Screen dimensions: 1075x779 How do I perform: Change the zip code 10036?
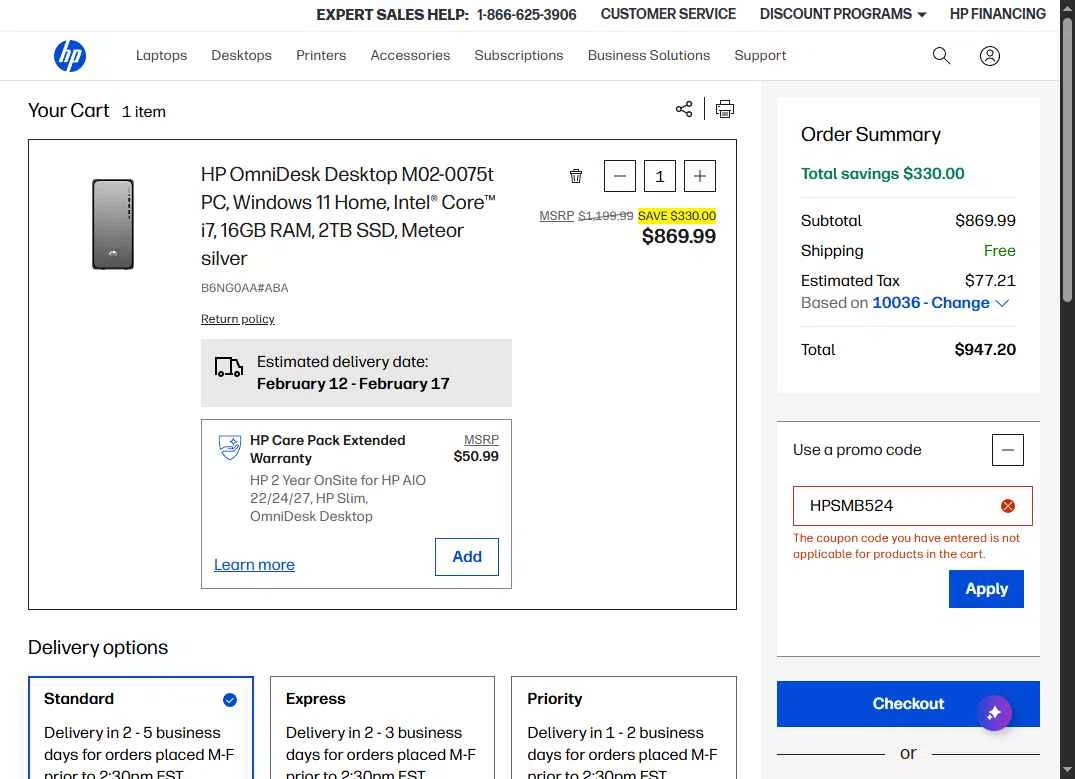[x=940, y=303]
